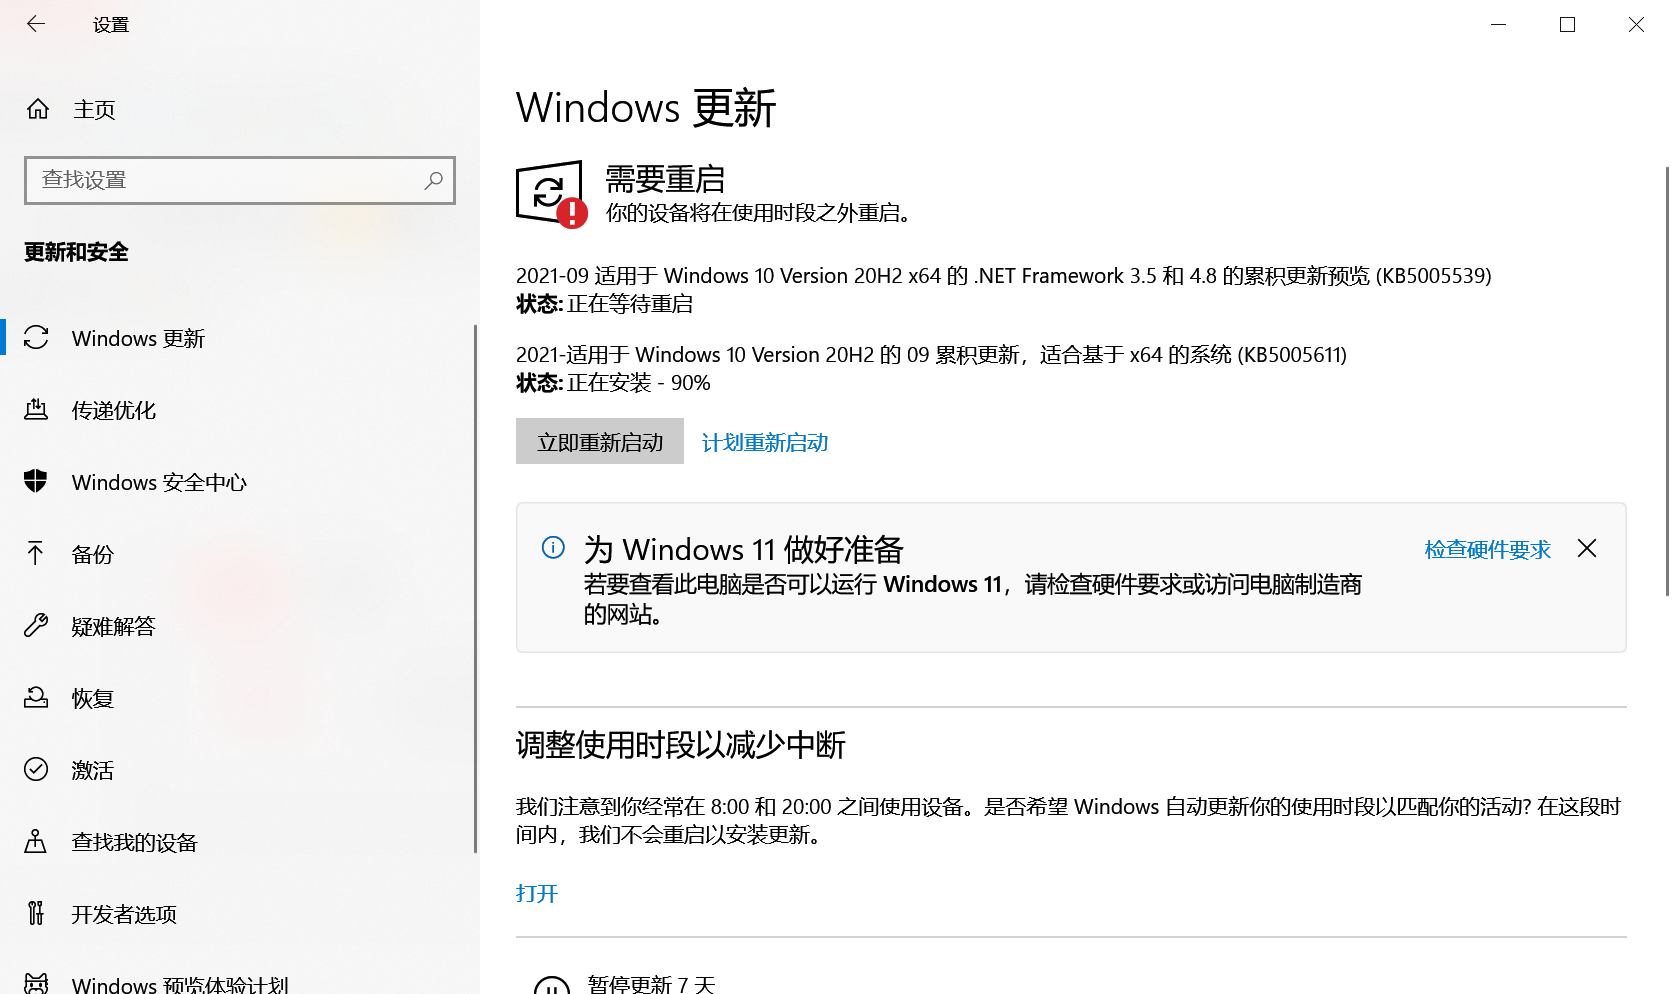
Task: Go back with the arrow icon
Action: [36, 24]
